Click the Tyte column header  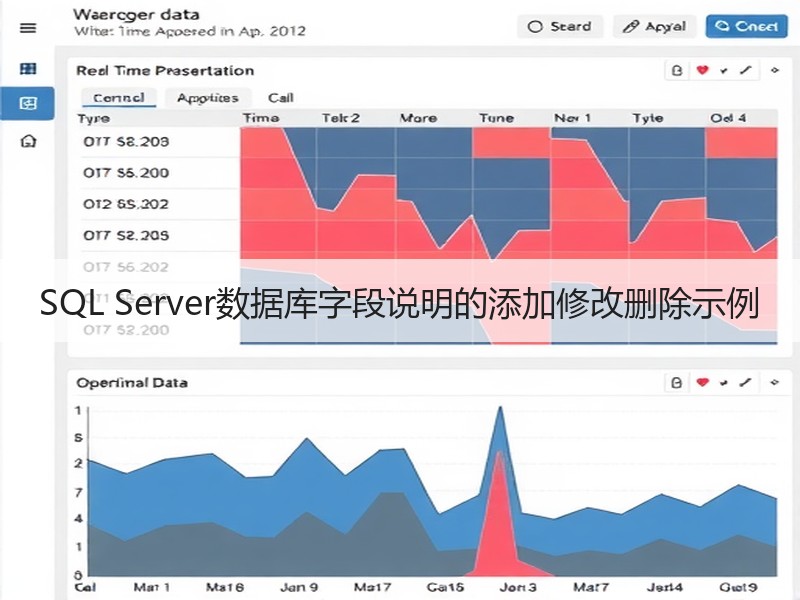pyautogui.click(x=648, y=118)
